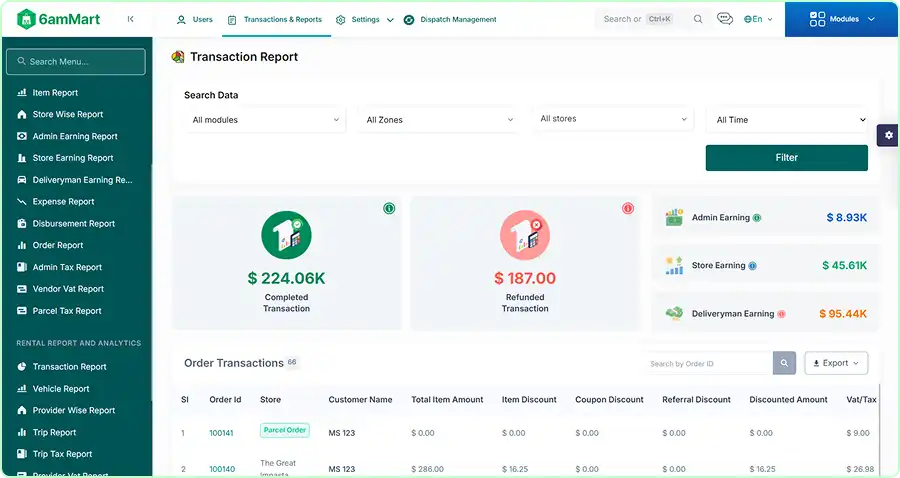Screen dimensions: 900x478
Task: Open Admin Earning Report in sidebar
Action: coord(76,136)
